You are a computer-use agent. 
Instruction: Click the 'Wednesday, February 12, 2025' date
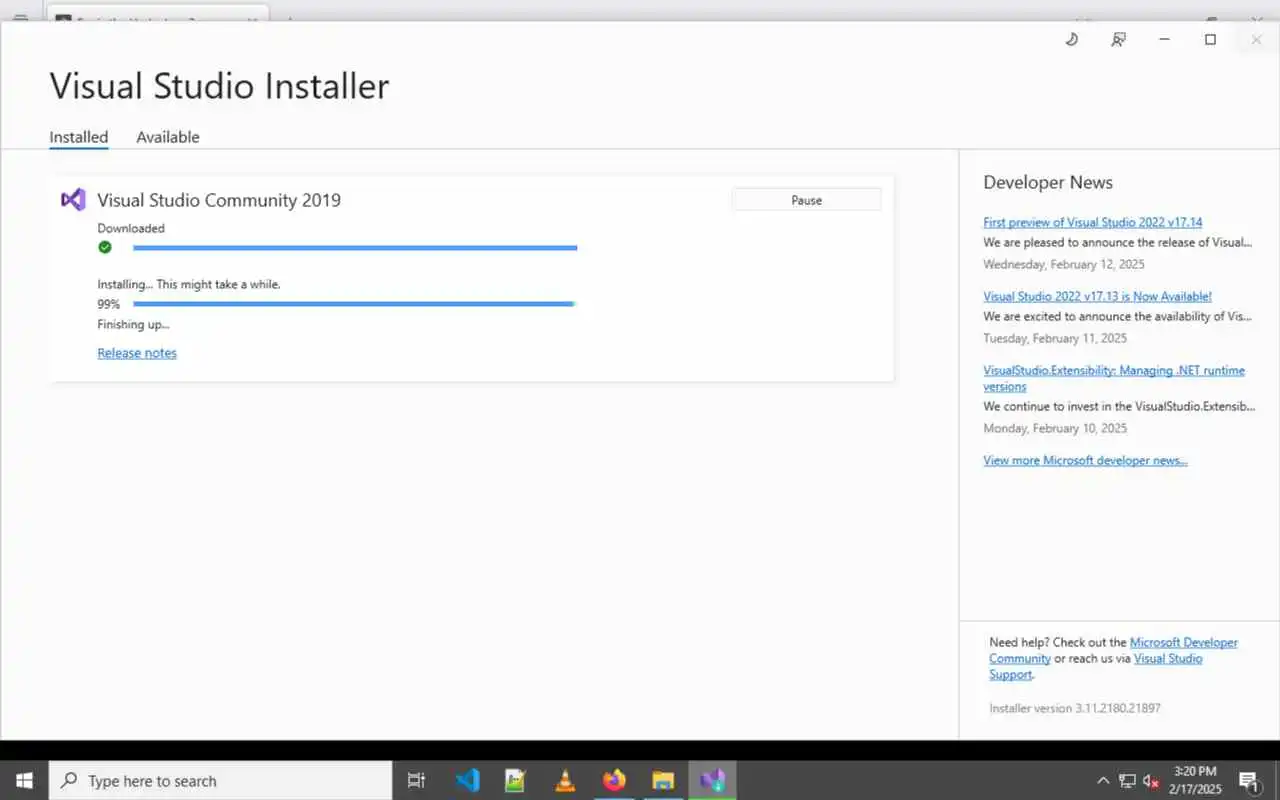click(x=1064, y=265)
